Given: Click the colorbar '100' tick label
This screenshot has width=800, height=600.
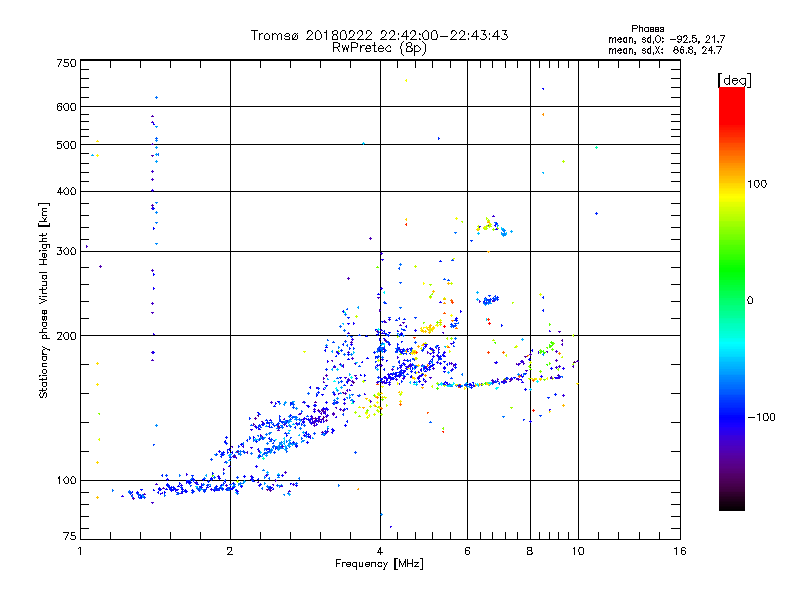Looking at the screenshot, I should [x=757, y=184].
